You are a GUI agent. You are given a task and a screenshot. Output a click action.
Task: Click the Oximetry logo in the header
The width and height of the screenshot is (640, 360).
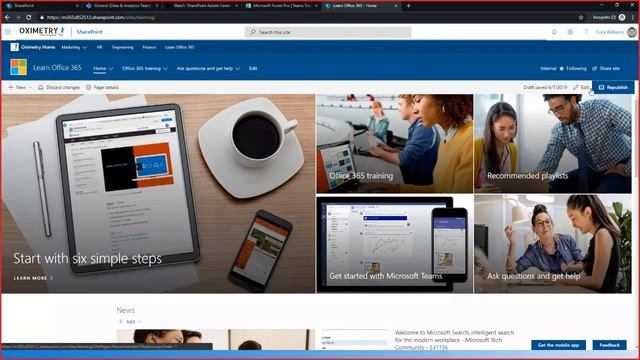42,31
